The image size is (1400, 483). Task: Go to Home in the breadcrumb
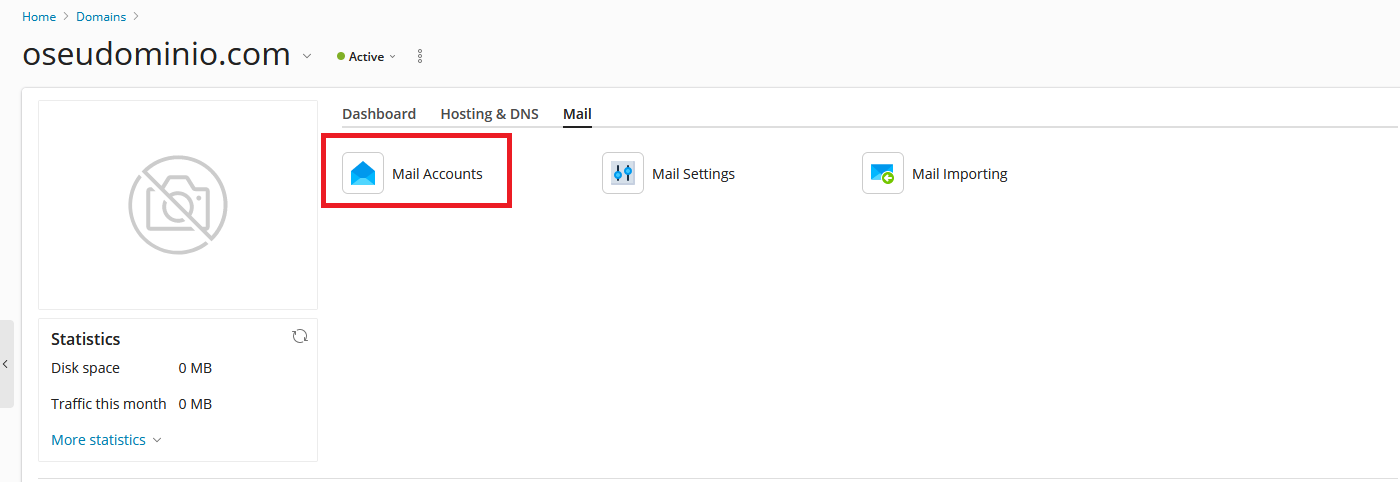[39, 17]
